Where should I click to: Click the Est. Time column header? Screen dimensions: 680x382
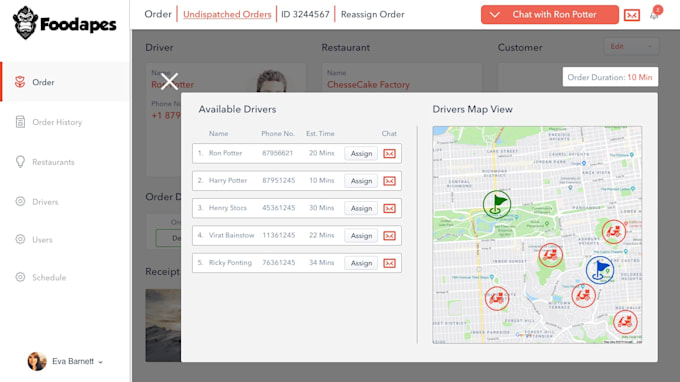(x=320, y=134)
